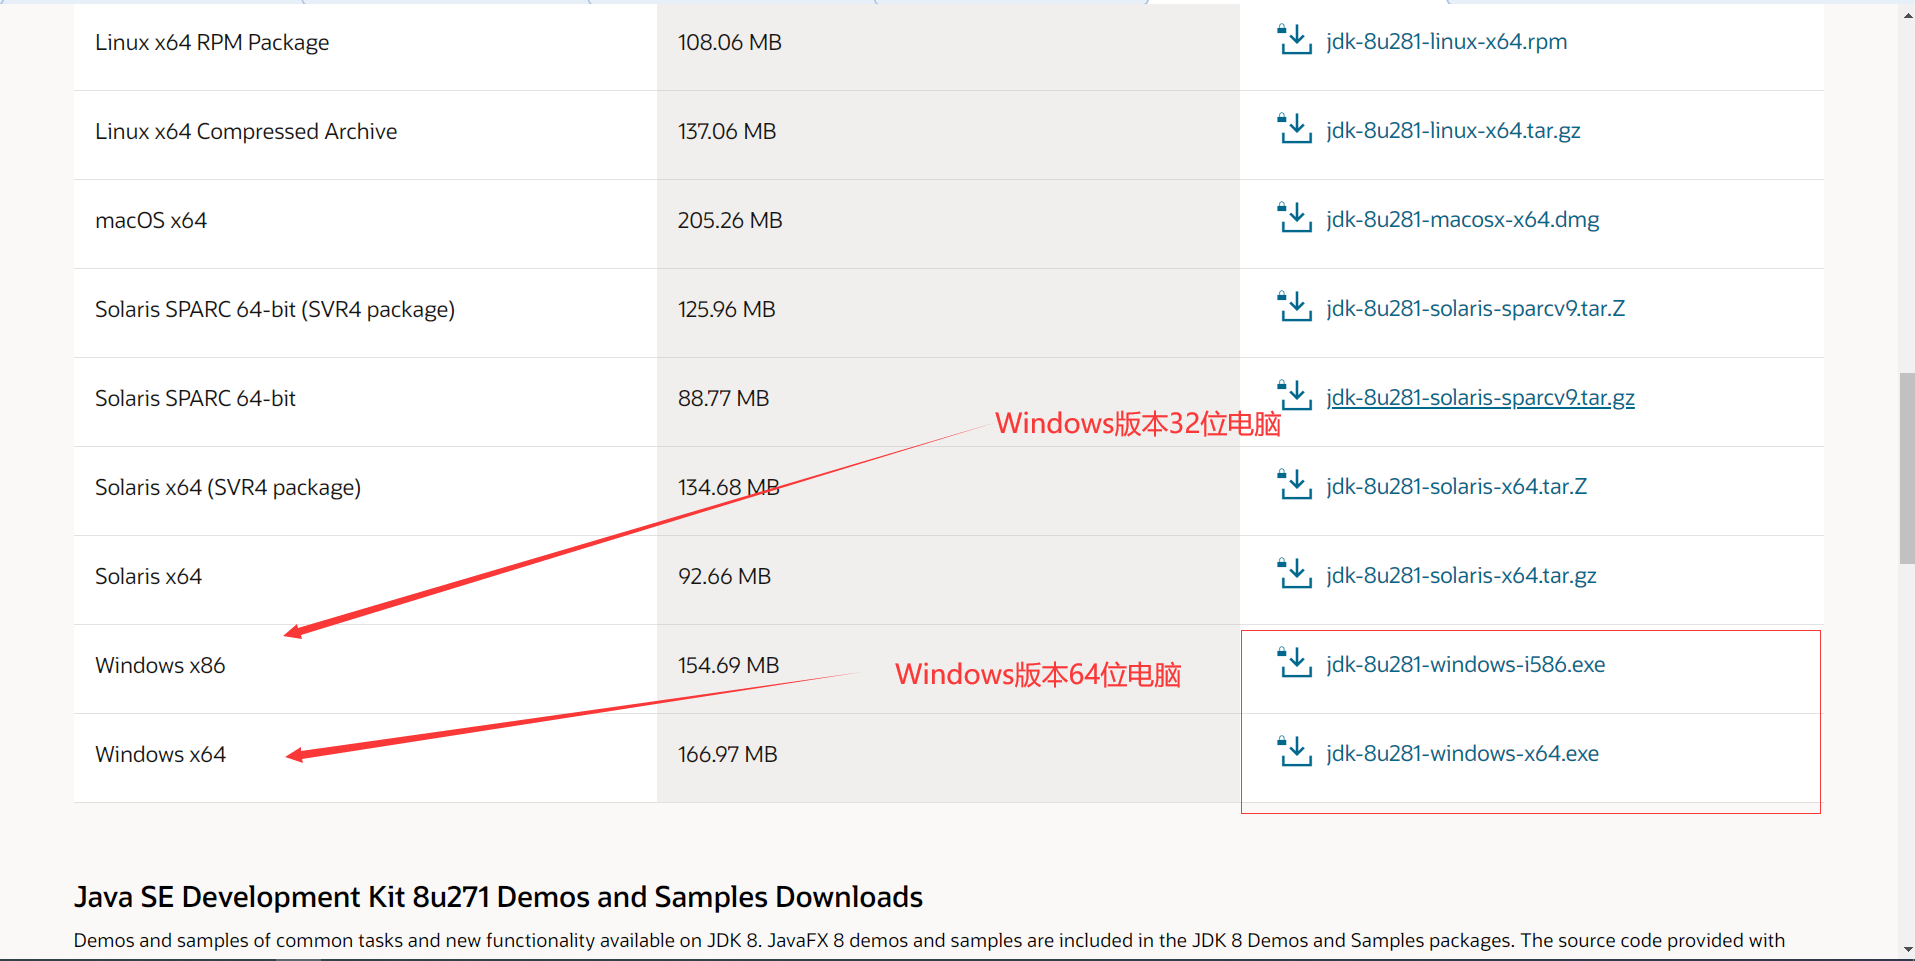Download jdk-8u281-solaris-x64.tar.Z link

[1456, 487]
